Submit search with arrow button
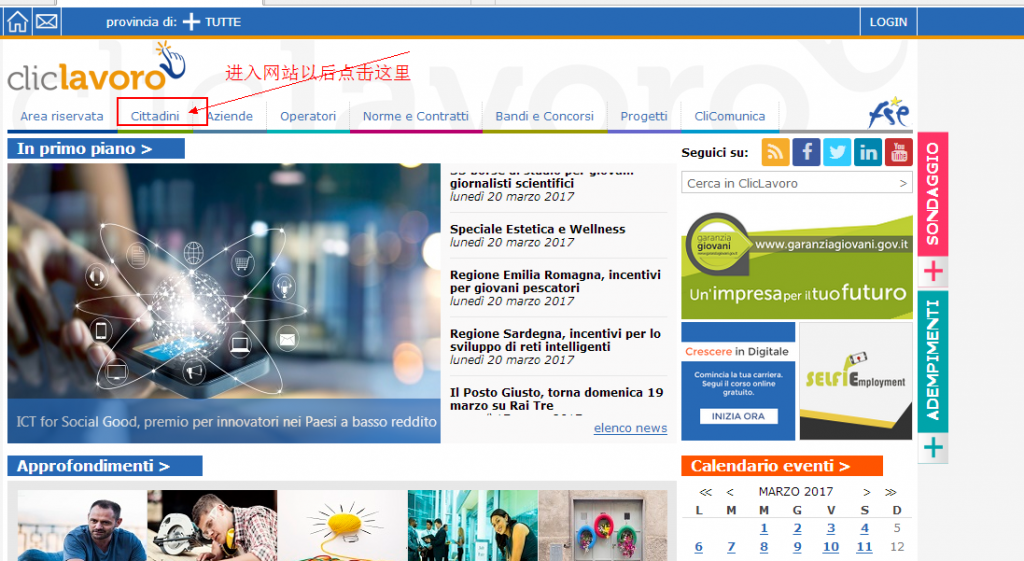 click(x=903, y=184)
